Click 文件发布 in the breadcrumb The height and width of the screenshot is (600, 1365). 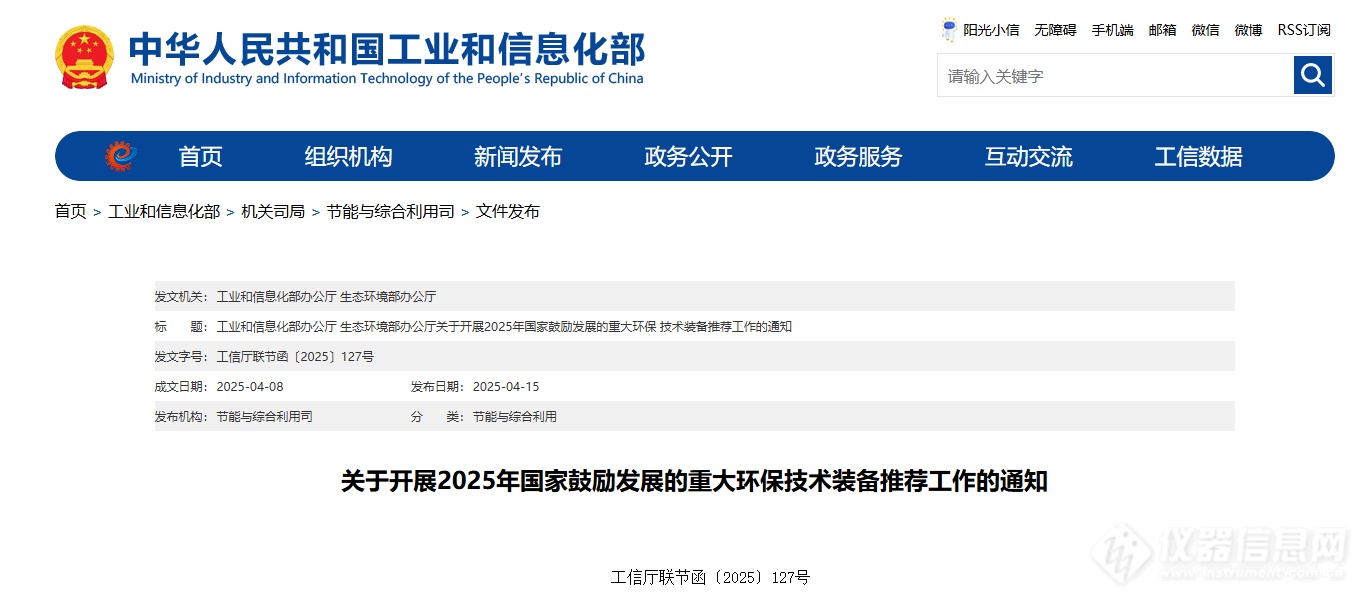click(508, 211)
